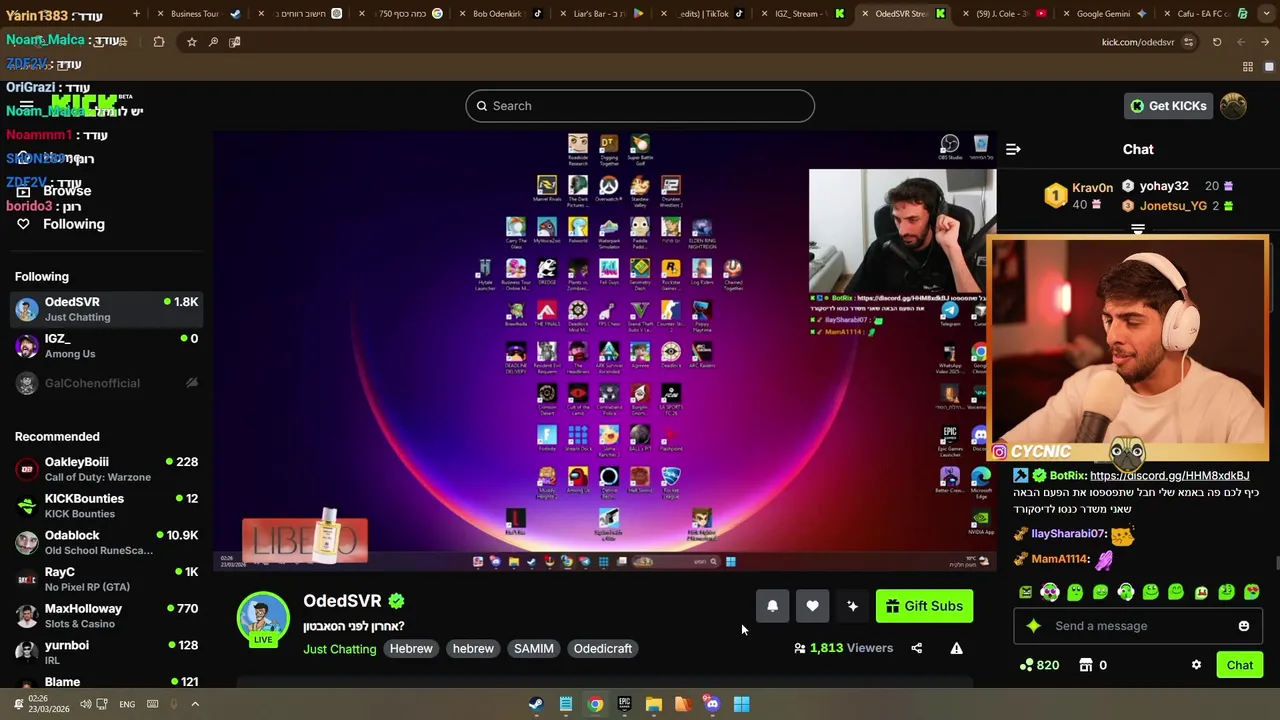Open MaxHolloway recommended channel
The height and width of the screenshot is (720, 1280).
pos(107,616)
